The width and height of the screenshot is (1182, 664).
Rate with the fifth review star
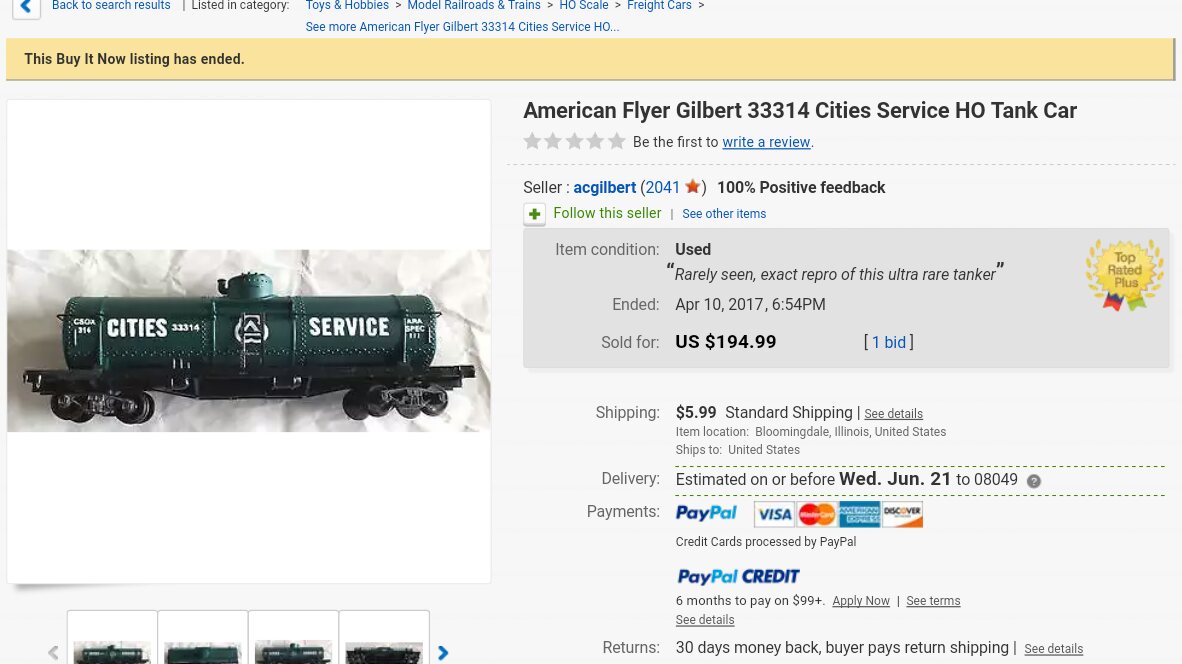click(x=617, y=141)
